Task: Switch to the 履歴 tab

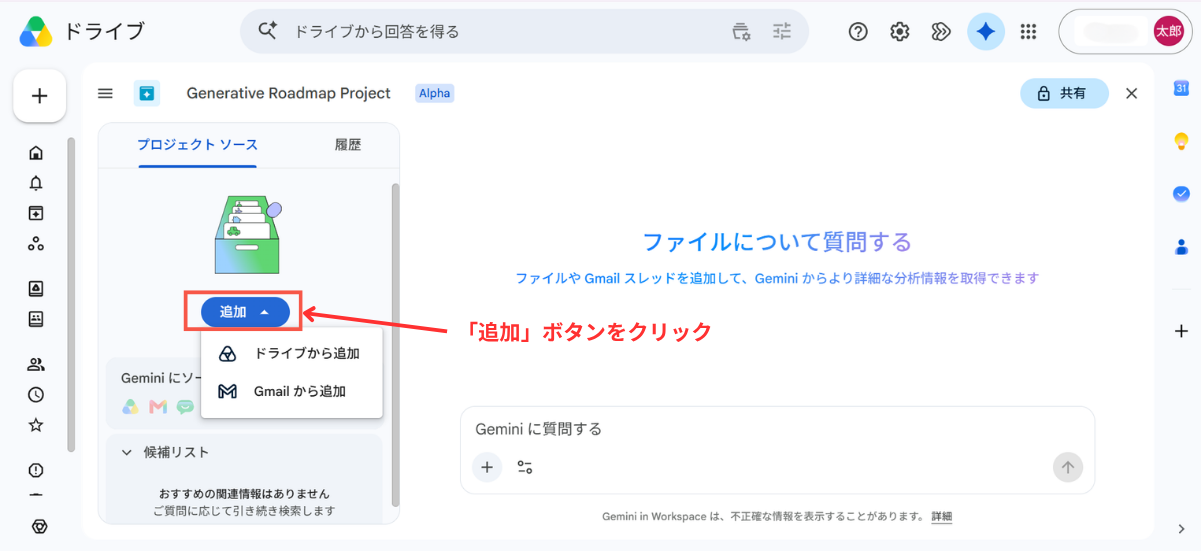Action: pos(348,145)
